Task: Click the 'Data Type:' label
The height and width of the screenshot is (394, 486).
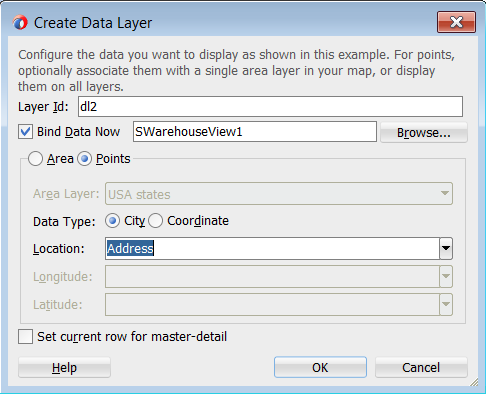Action: pyautogui.click(x=64, y=222)
